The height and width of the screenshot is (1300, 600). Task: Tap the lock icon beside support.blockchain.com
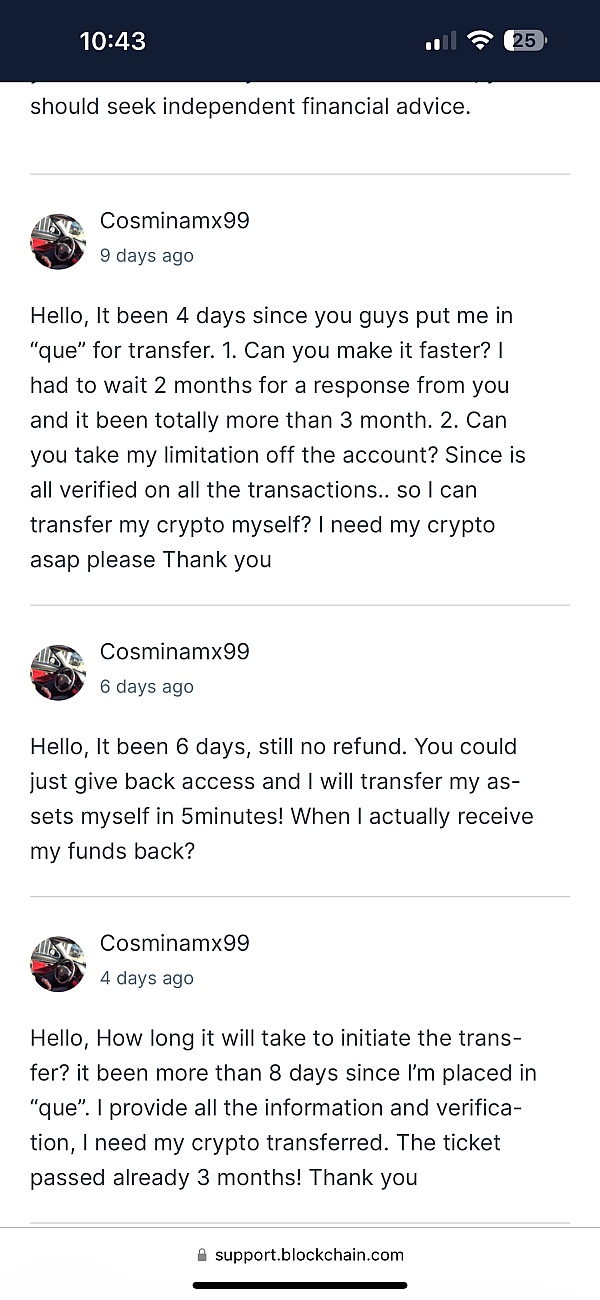[202, 1255]
